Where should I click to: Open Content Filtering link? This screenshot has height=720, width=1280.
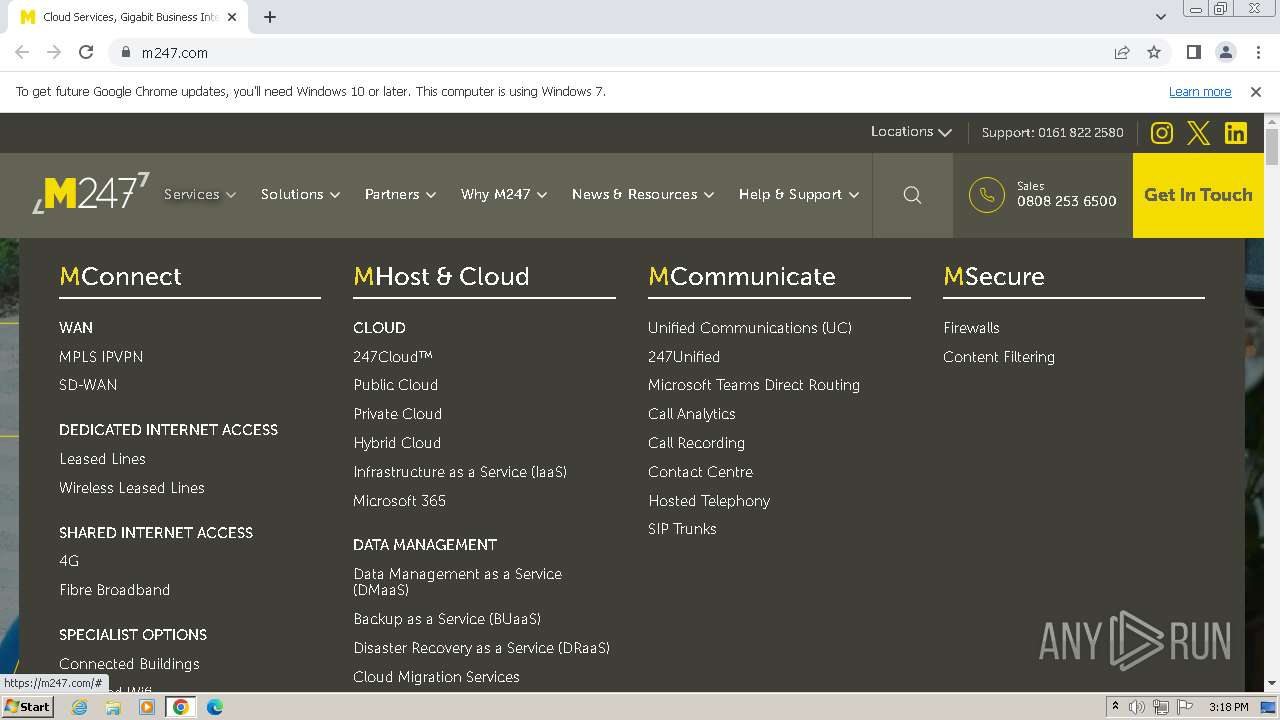999,357
